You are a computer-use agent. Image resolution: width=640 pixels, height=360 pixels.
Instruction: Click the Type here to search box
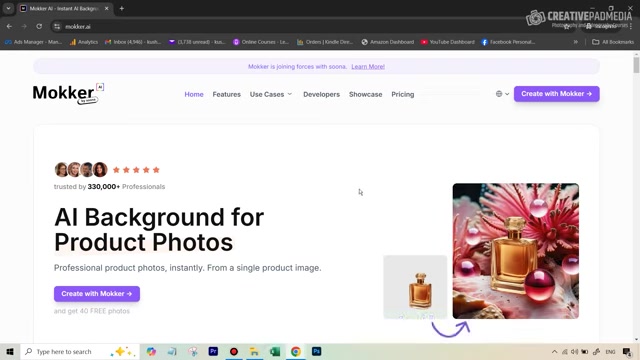(80, 351)
